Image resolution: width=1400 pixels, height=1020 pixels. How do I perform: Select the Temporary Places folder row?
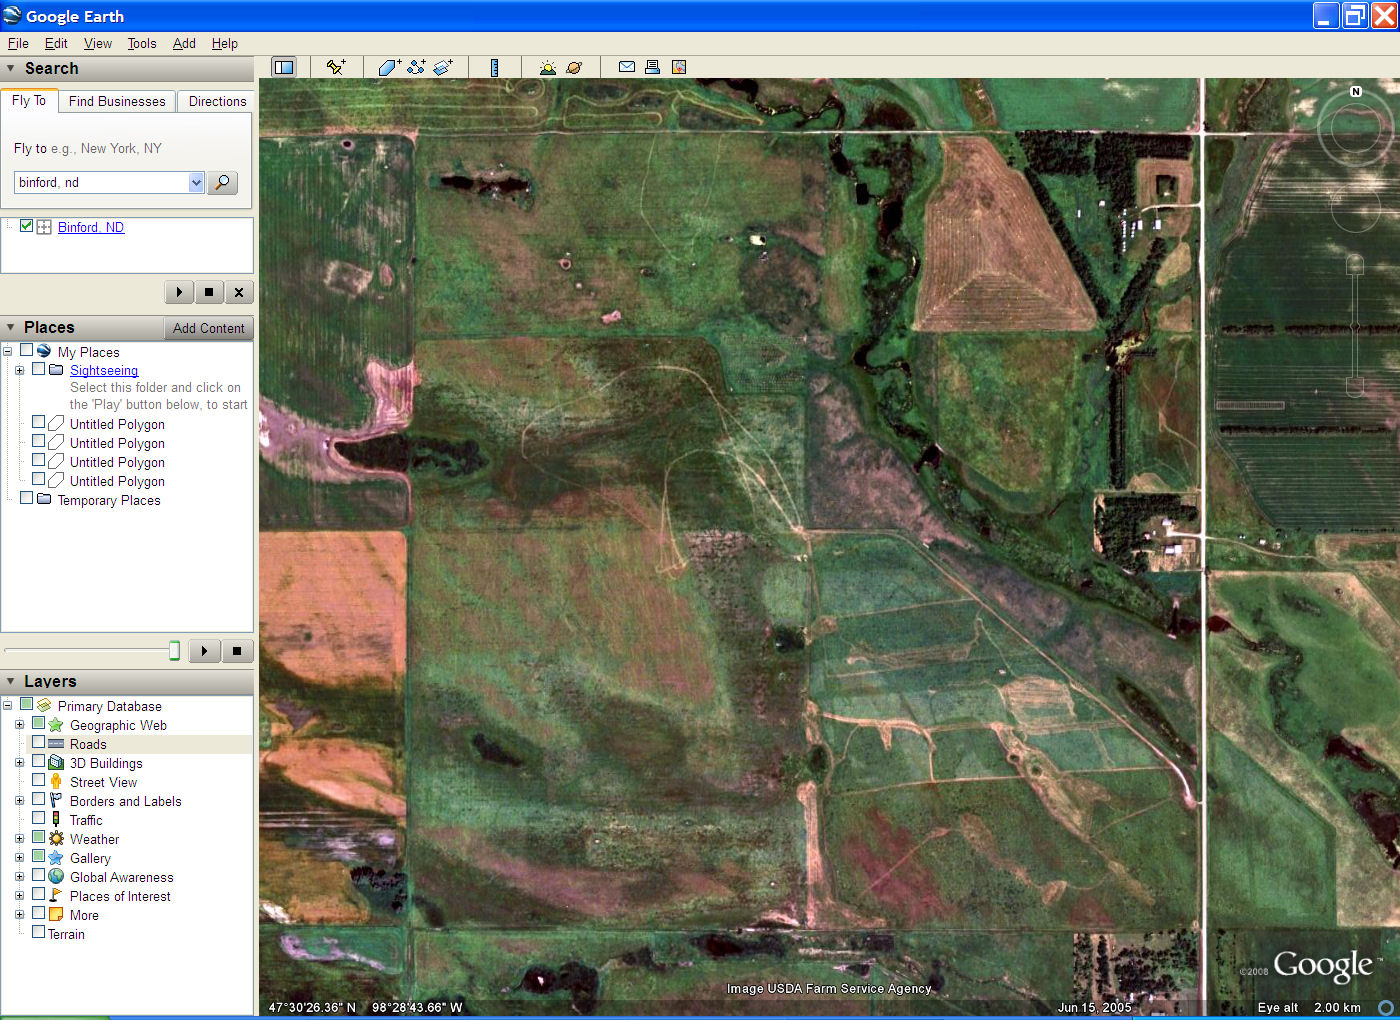pos(109,500)
